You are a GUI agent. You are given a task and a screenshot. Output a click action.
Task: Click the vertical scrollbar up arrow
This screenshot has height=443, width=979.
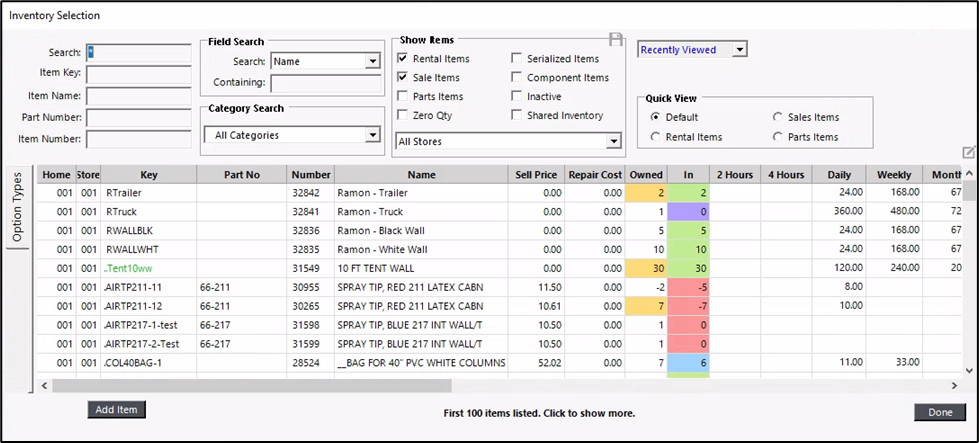(x=968, y=173)
